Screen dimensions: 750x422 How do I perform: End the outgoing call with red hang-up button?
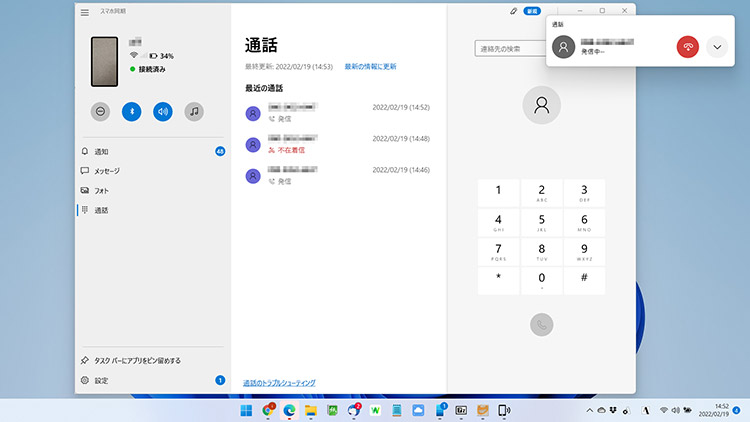pyautogui.click(x=688, y=47)
